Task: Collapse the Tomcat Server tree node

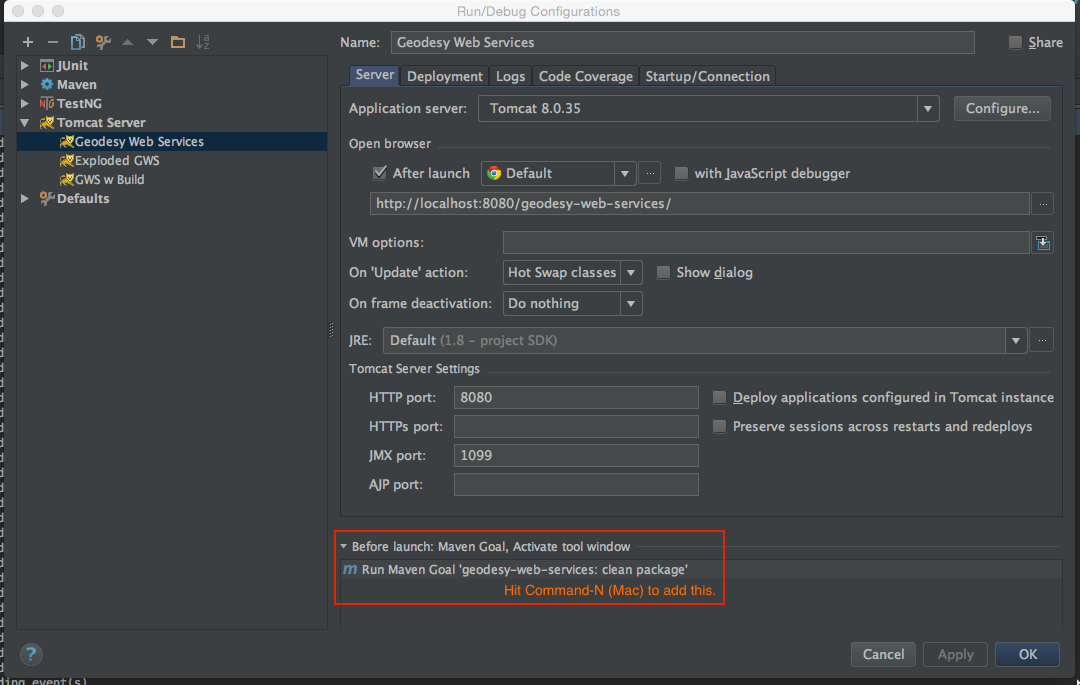Action: tap(25, 123)
